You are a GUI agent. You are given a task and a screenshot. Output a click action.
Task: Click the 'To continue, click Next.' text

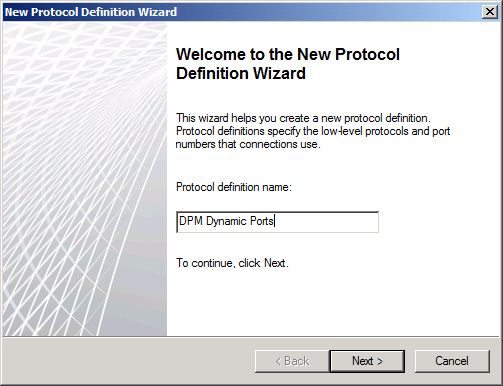click(232, 263)
